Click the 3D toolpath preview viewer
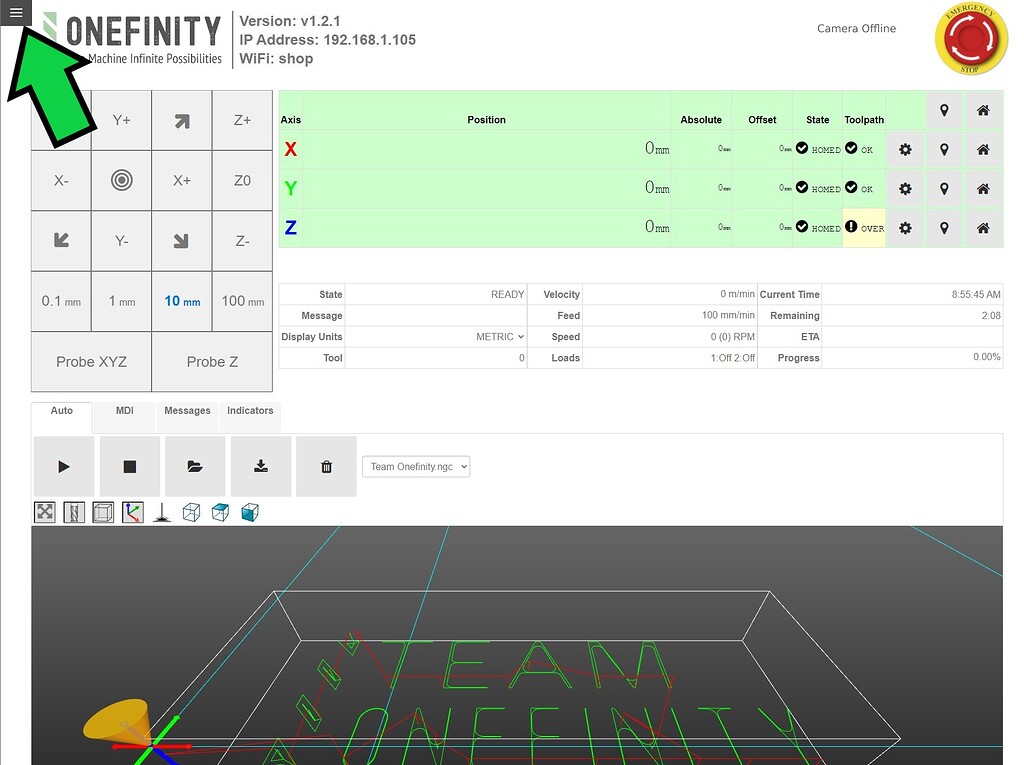The width and height of the screenshot is (1024, 765). pos(517,645)
